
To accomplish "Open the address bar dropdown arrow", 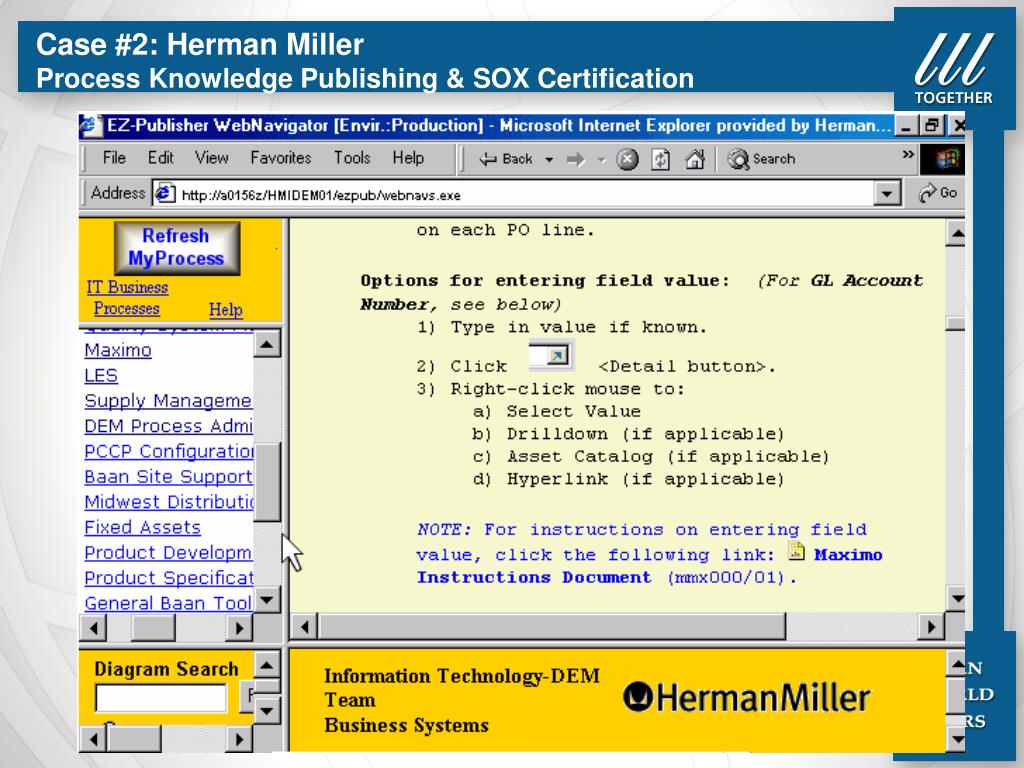I will (x=886, y=194).
